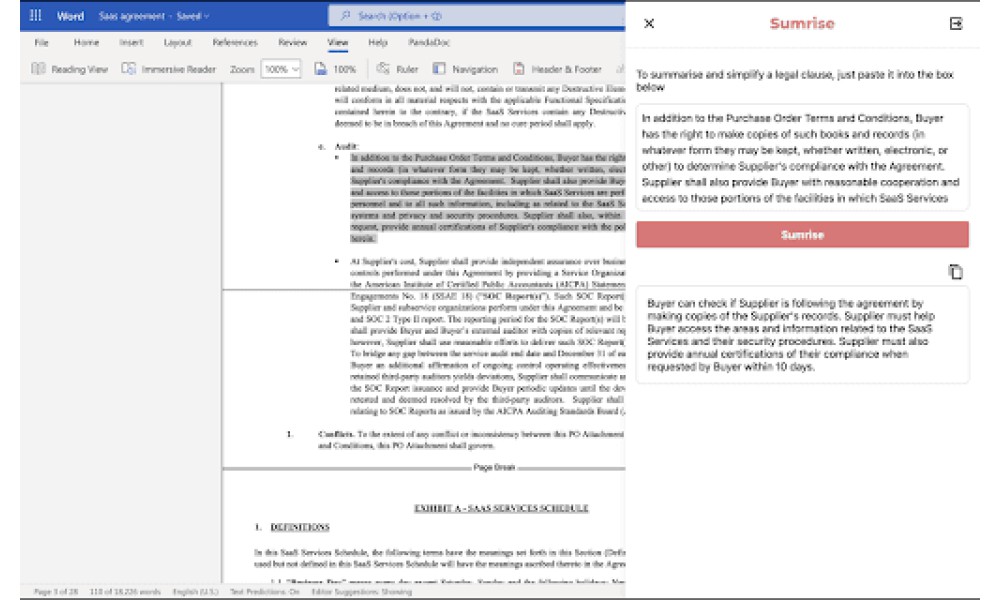Click the DEFINITIONS heading in the document
The width and height of the screenshot is (1000, 600).
click(x=300, y=527)
